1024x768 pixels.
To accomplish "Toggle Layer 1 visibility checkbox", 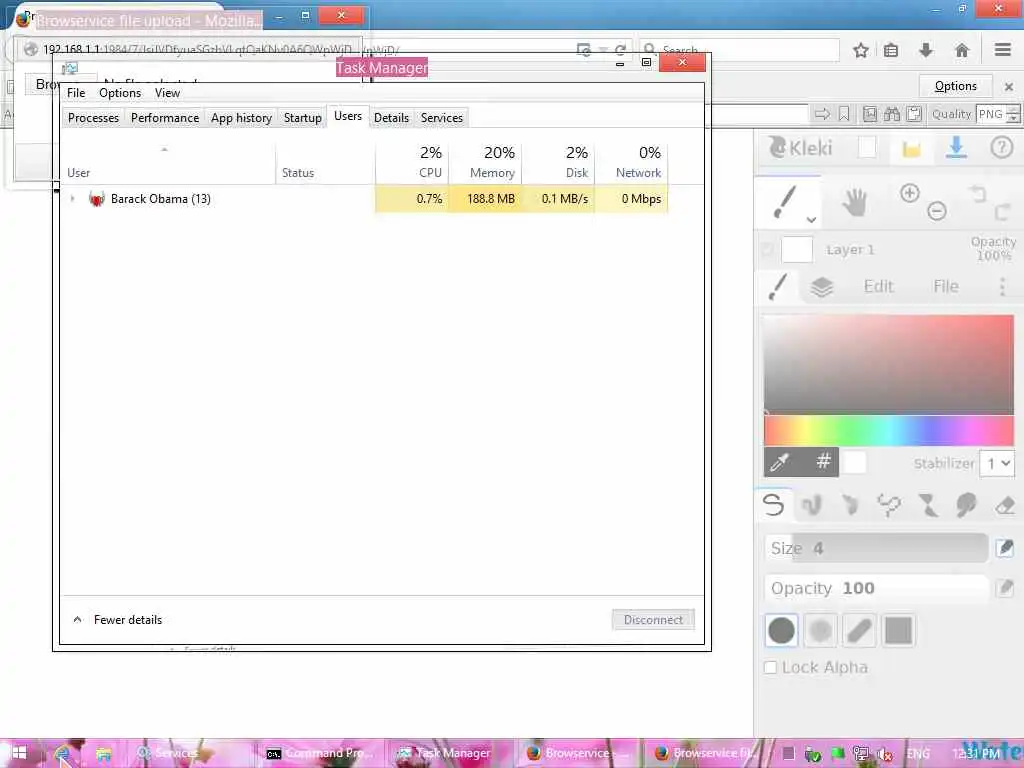I will pos(767,249).
